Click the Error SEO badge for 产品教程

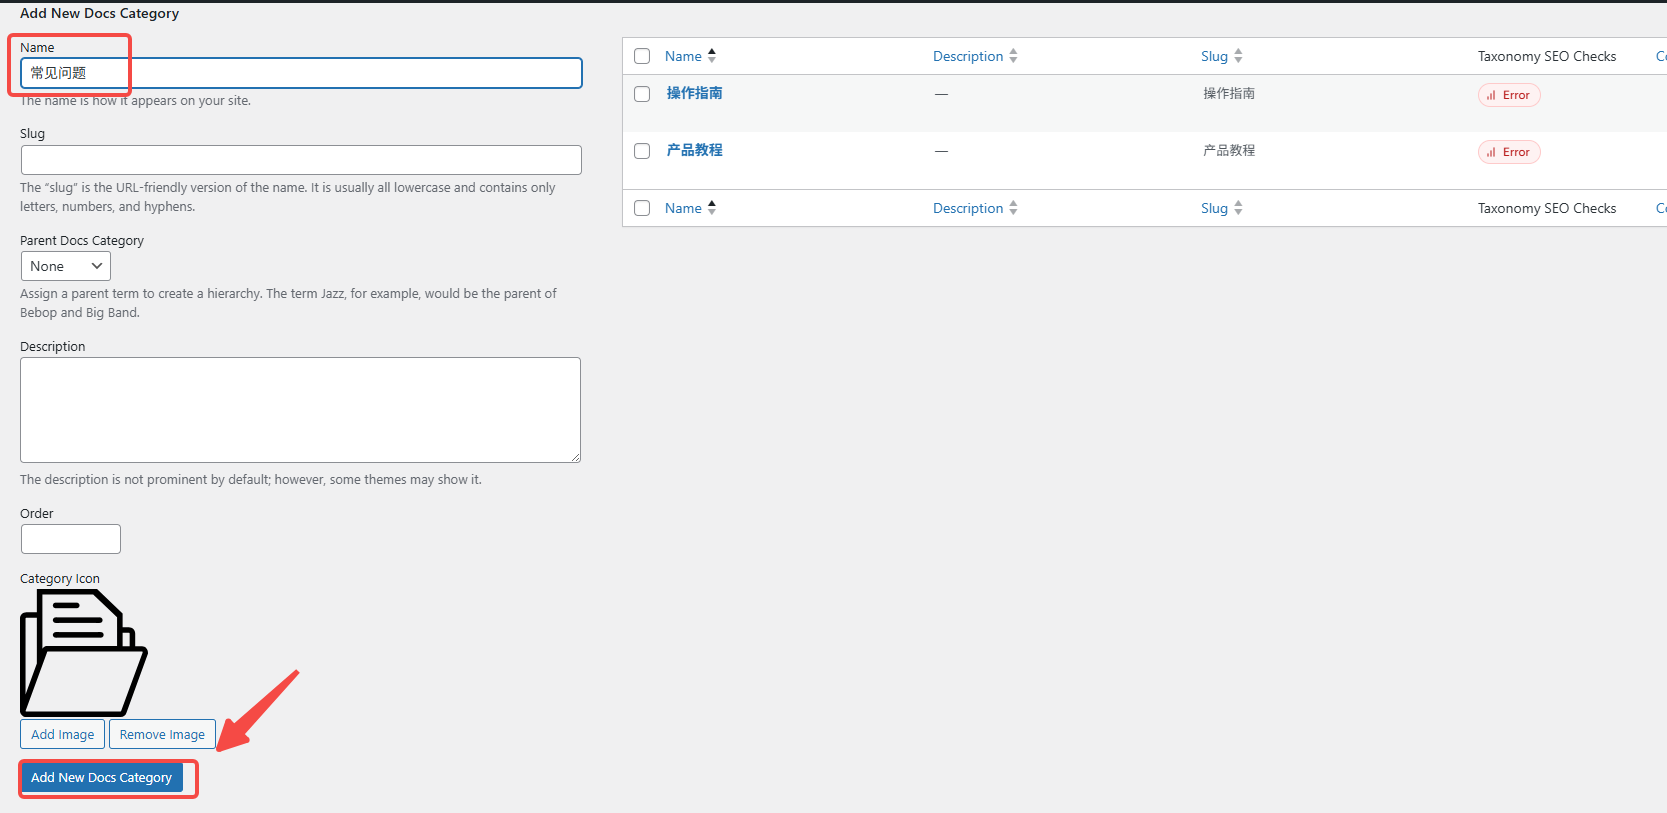pos(1508,152)
